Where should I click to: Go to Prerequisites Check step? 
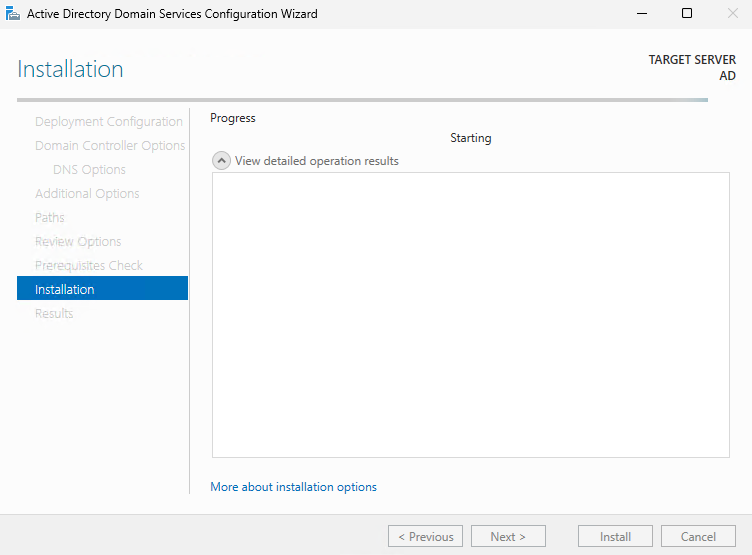(89, 266)
